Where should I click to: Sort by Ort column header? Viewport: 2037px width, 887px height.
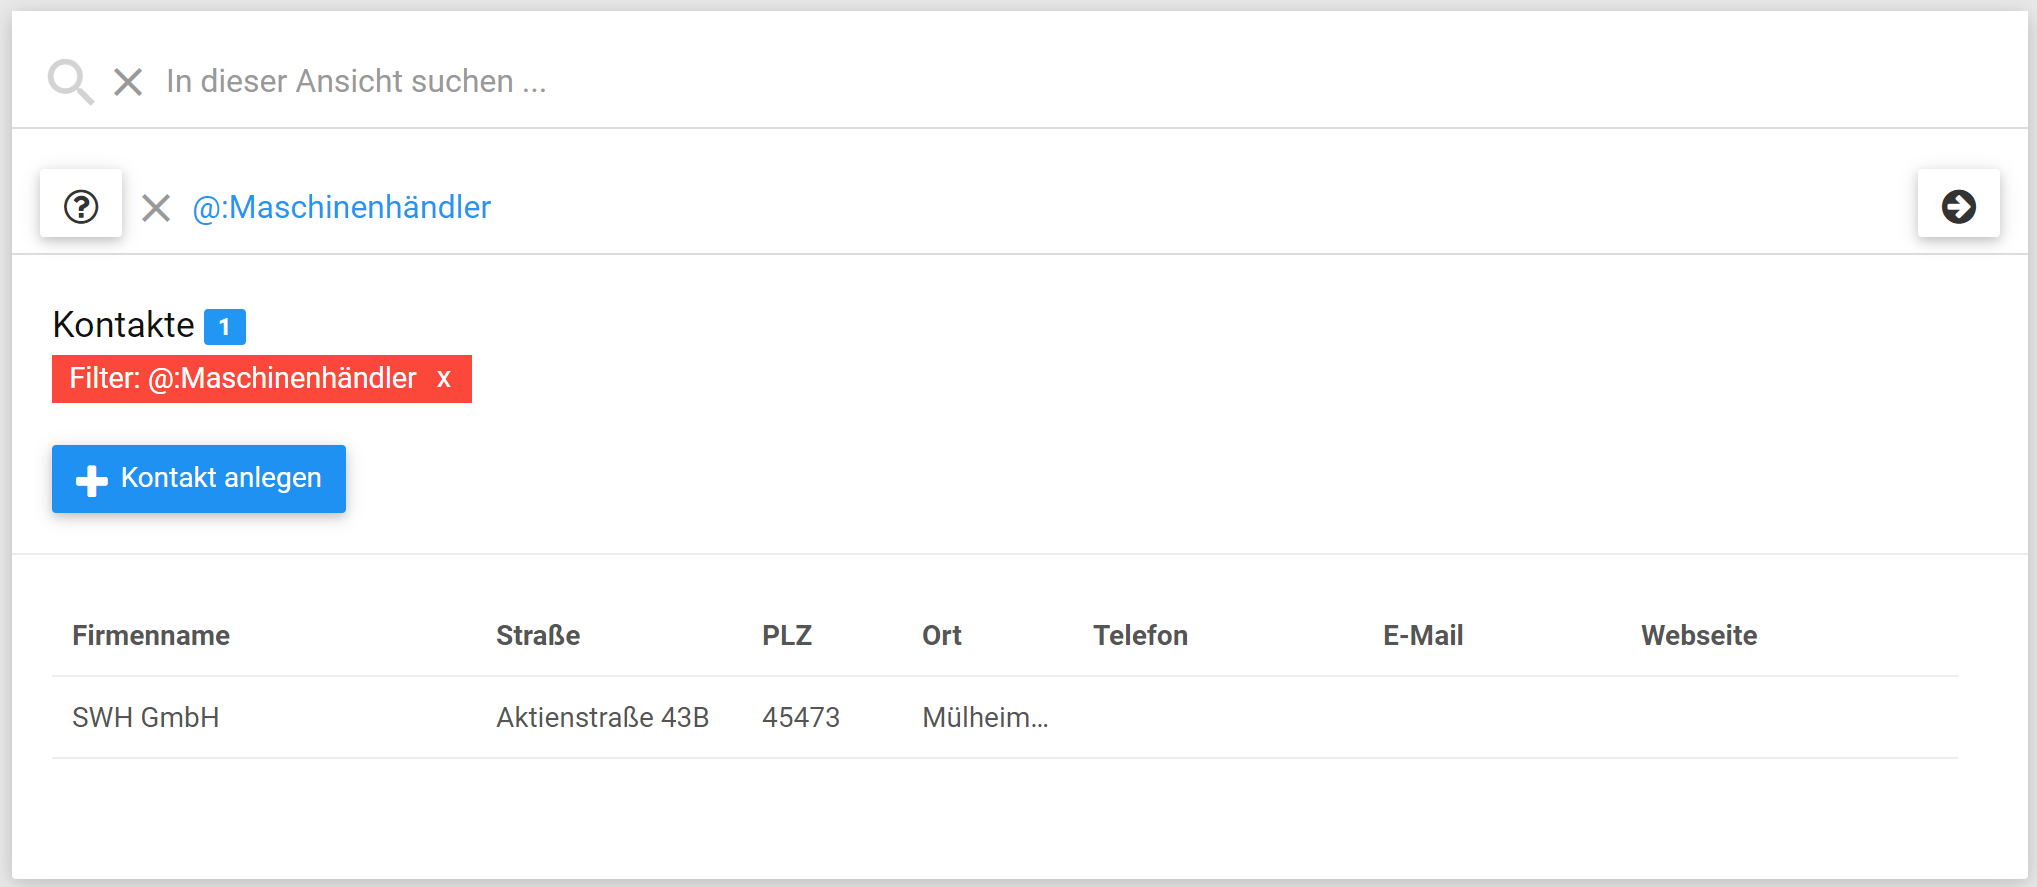(941, 635)
